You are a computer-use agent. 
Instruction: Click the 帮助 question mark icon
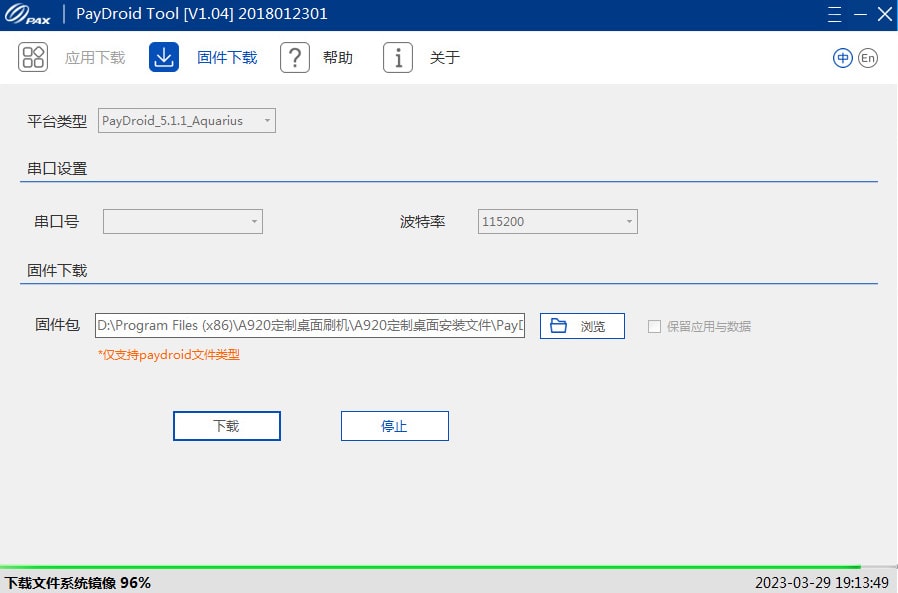pos(295,57)
